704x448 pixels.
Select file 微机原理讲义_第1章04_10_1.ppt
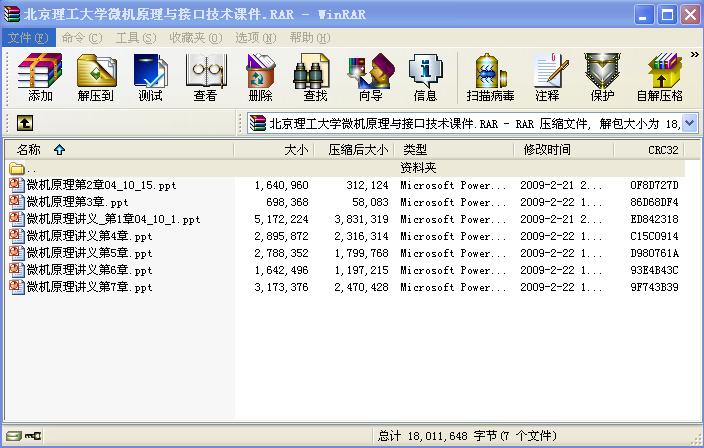click(x=113, y=219)
